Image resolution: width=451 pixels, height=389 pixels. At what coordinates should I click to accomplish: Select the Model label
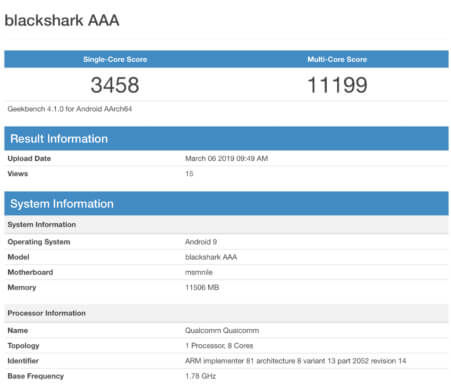(x=18, y=257)
